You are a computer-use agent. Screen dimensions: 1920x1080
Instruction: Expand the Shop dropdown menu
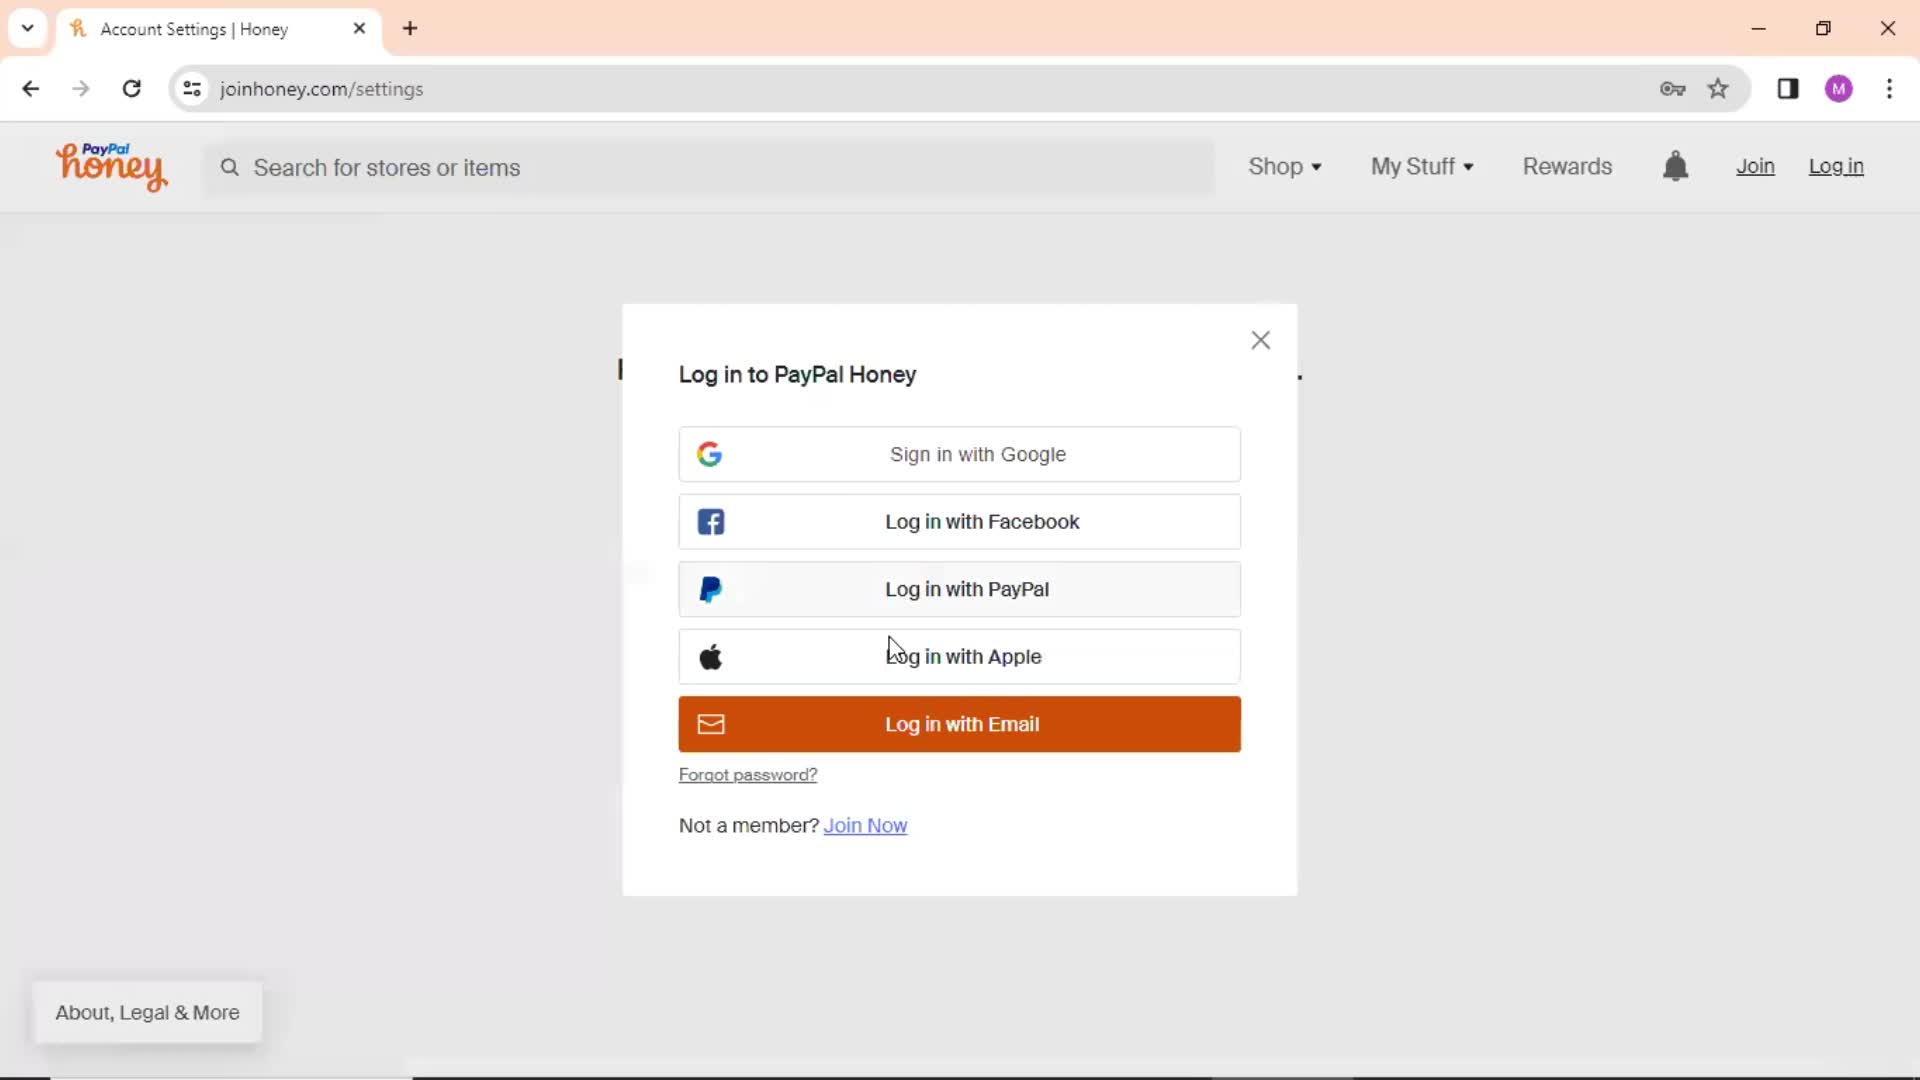[1285, 167]
